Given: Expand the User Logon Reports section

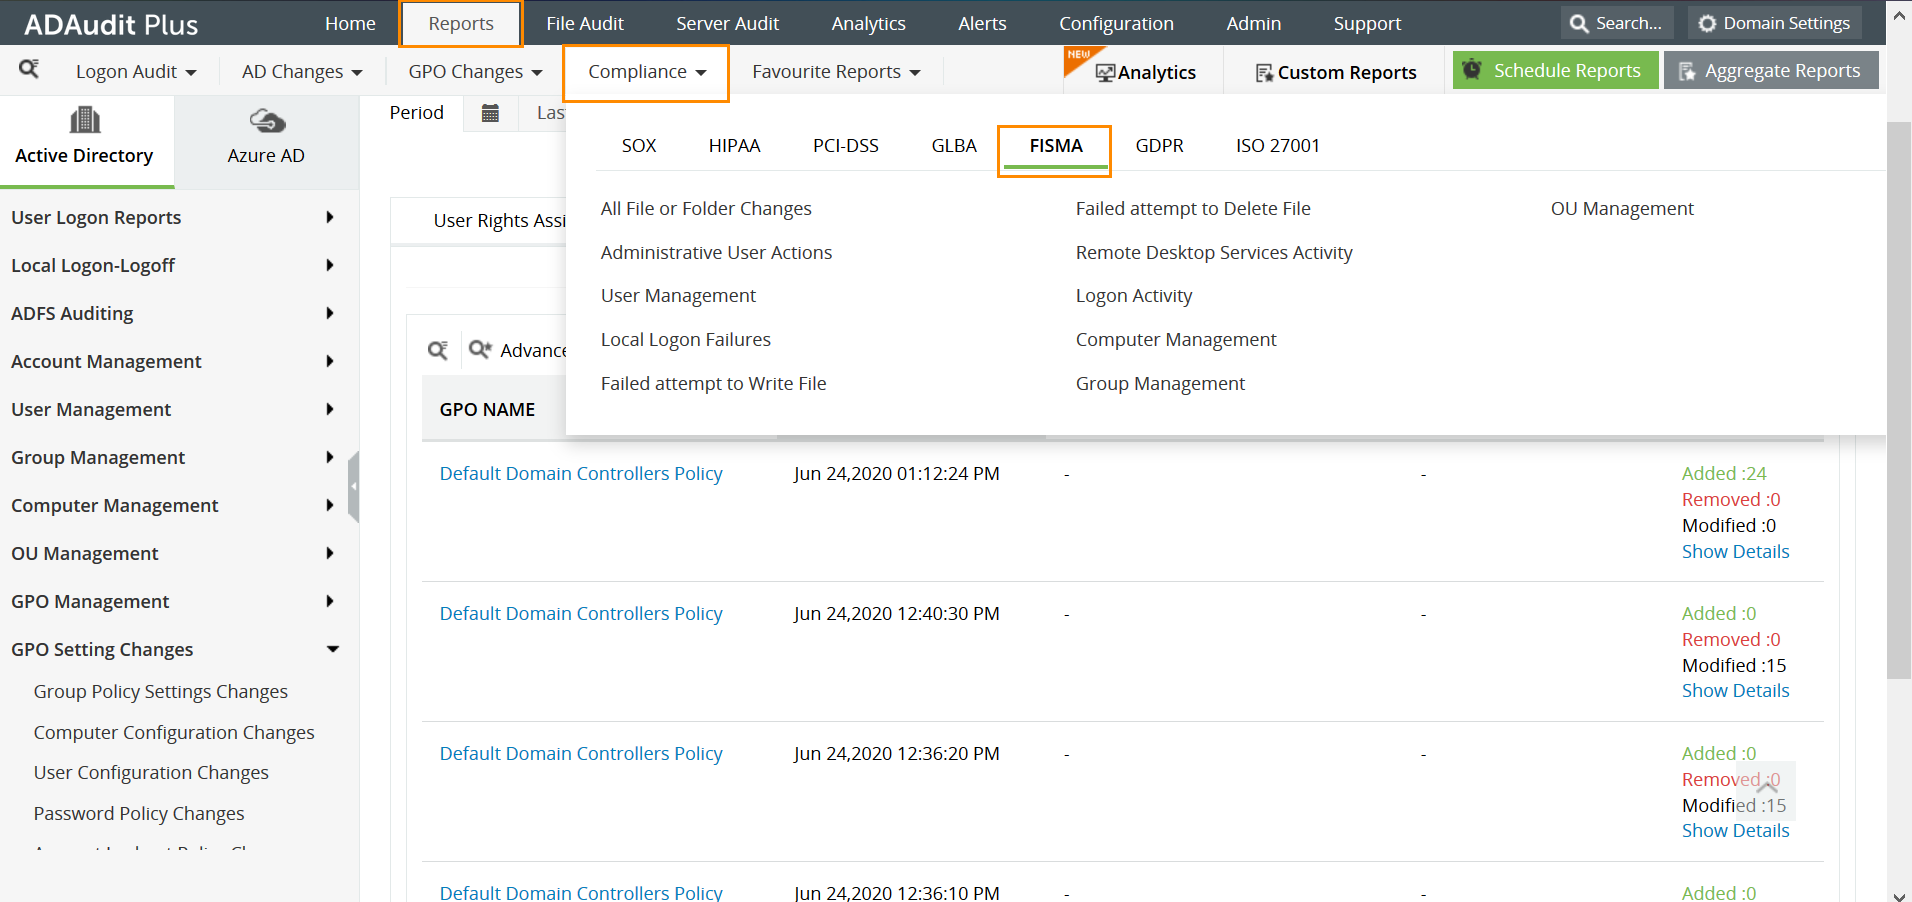Looking at the screenshot, I should pos(96,217).
